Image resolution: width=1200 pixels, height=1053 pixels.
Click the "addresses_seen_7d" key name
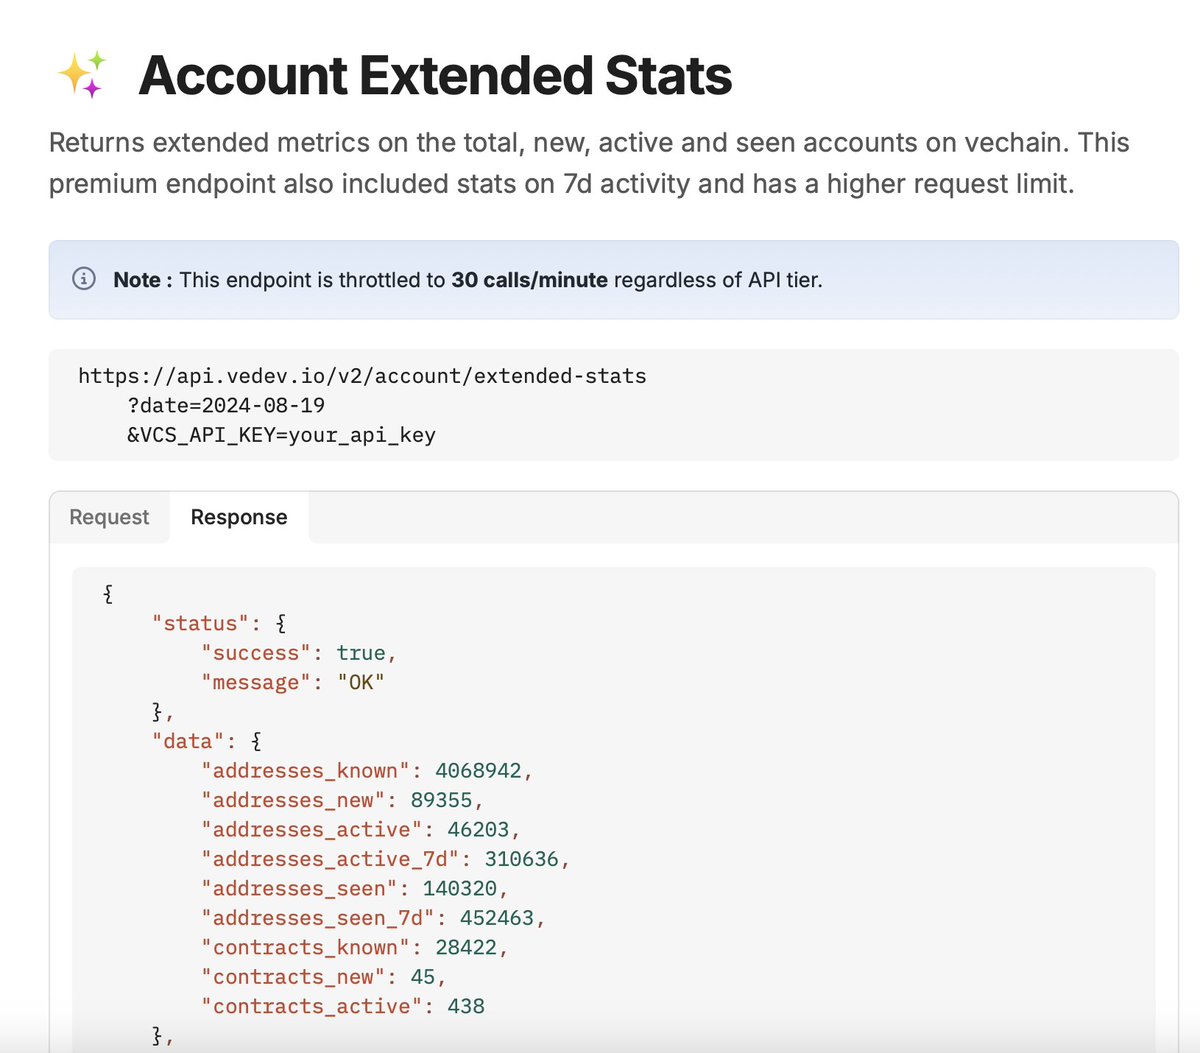pos(317,918)
